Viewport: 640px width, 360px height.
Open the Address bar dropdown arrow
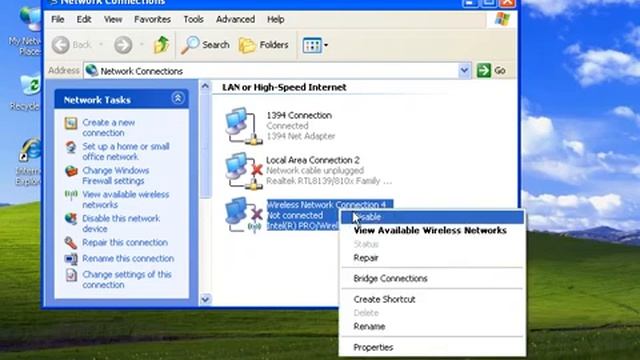click(464, 71)
